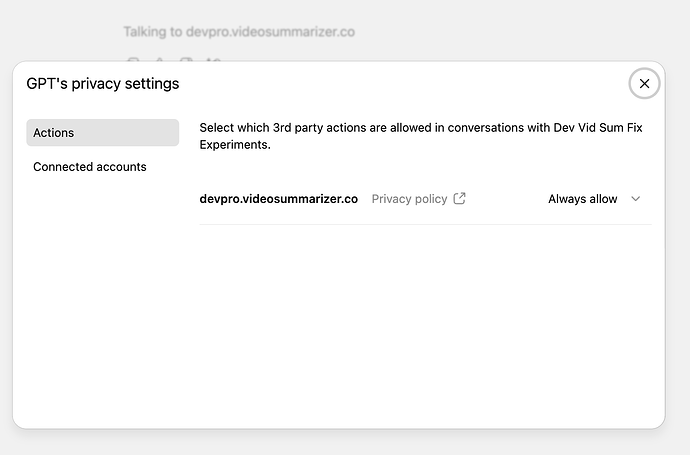
Task: Open the Always allow permission dropdown
Action: click(x=583, y=199)
